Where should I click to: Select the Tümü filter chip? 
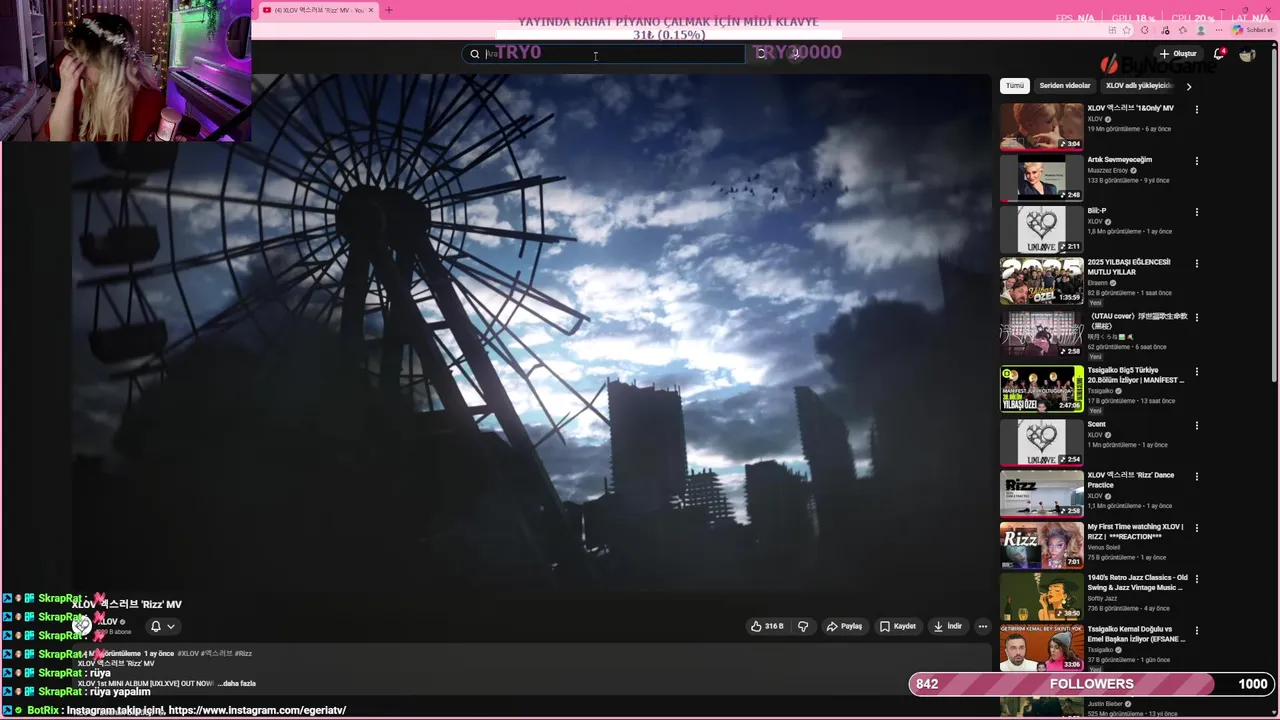(x=1015, y=86)
